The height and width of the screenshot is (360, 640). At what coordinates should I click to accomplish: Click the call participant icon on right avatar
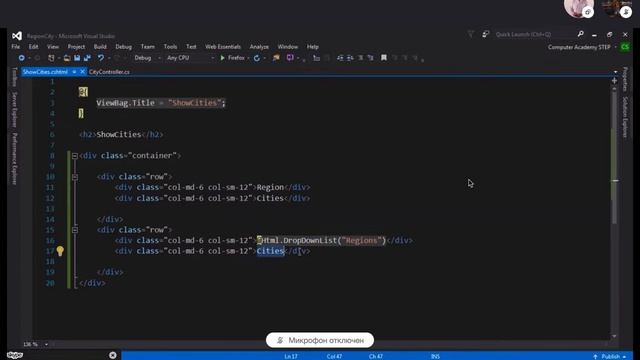pos(626,12)
